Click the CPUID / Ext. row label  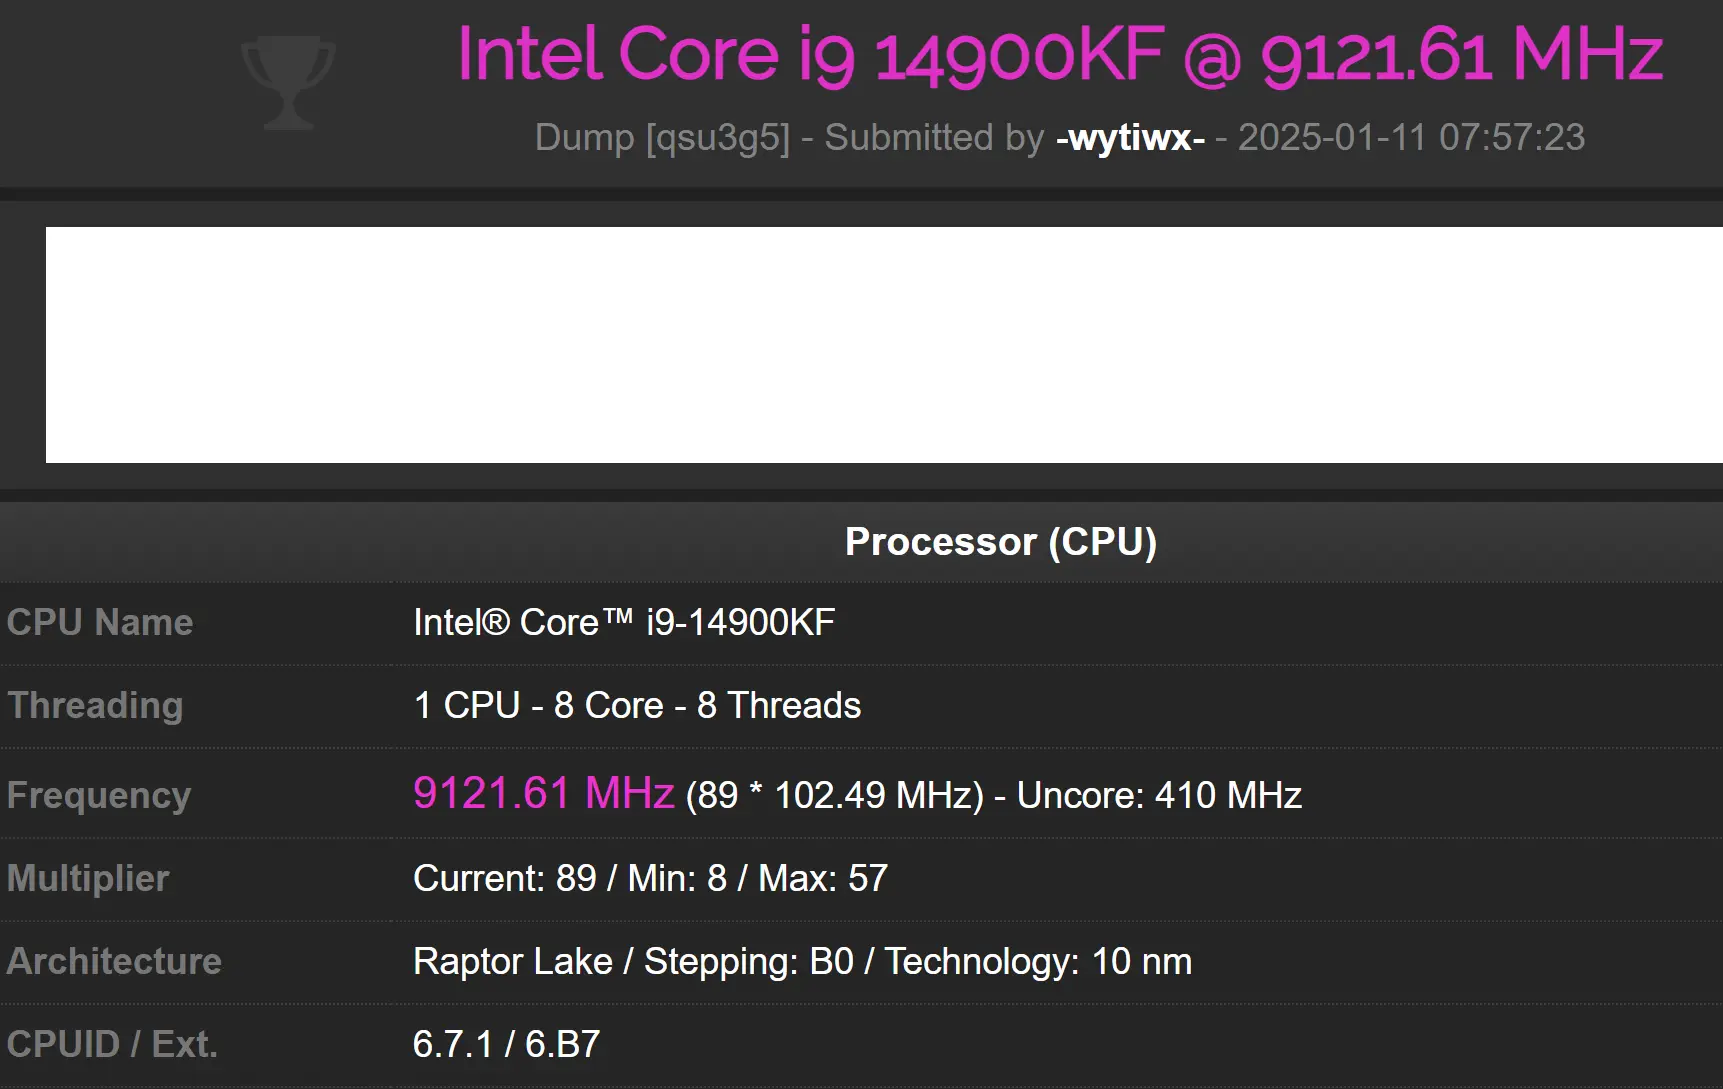tap(112, 1044)
